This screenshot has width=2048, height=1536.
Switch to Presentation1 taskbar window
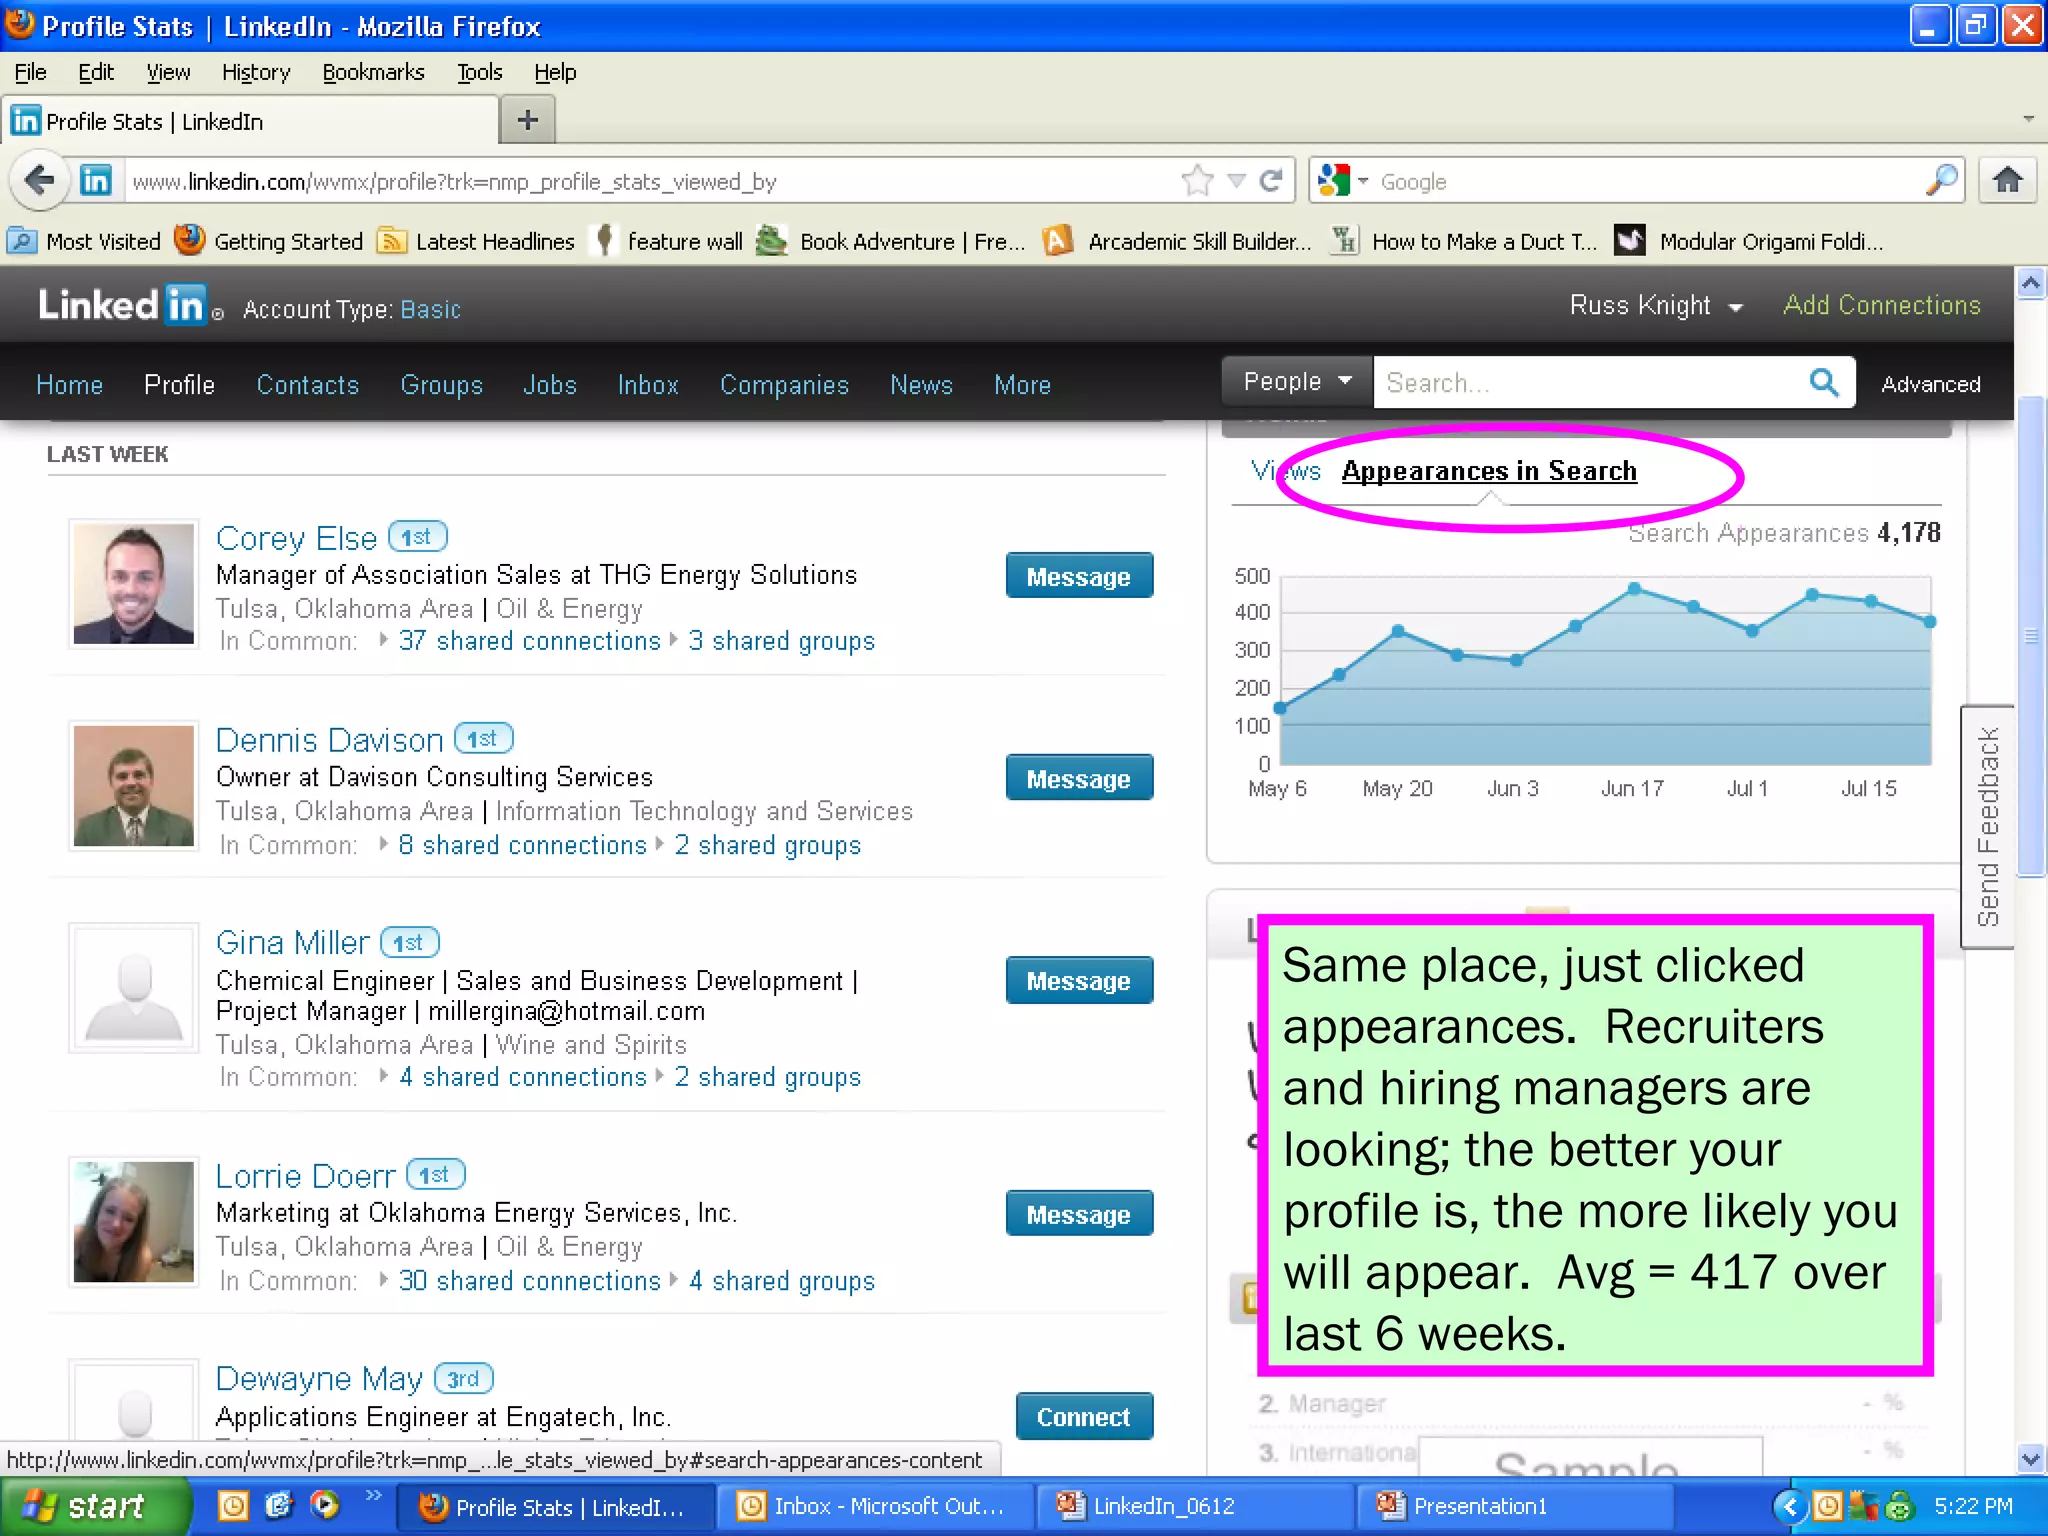[1513, 1506]
